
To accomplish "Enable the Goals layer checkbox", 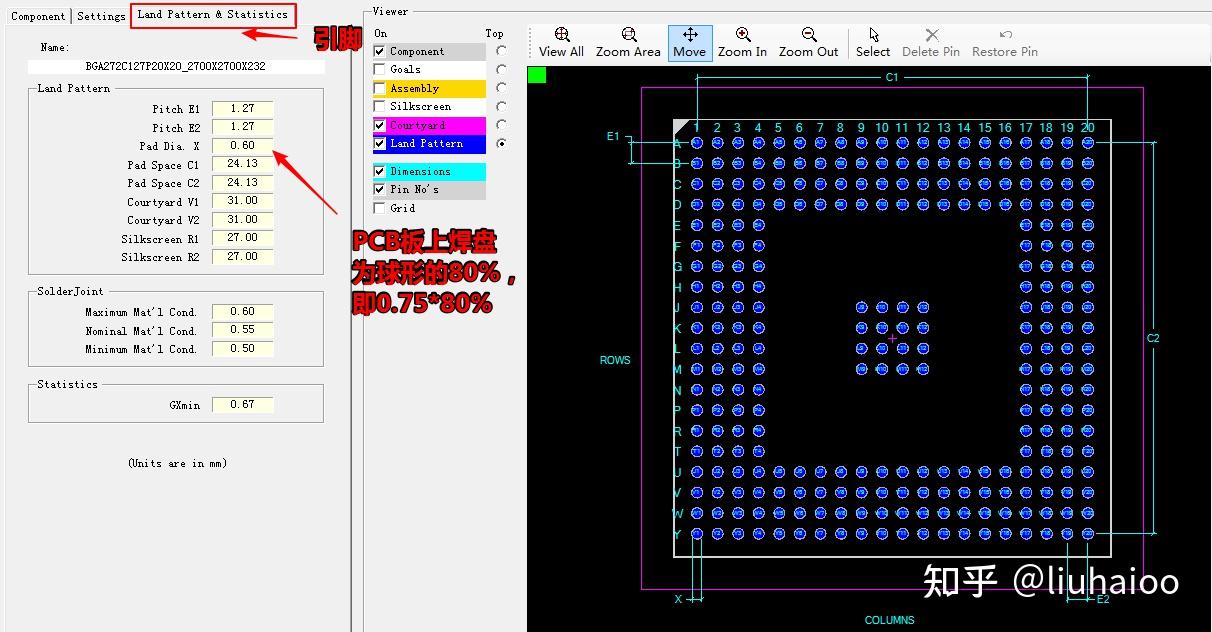I will point(379,69).
